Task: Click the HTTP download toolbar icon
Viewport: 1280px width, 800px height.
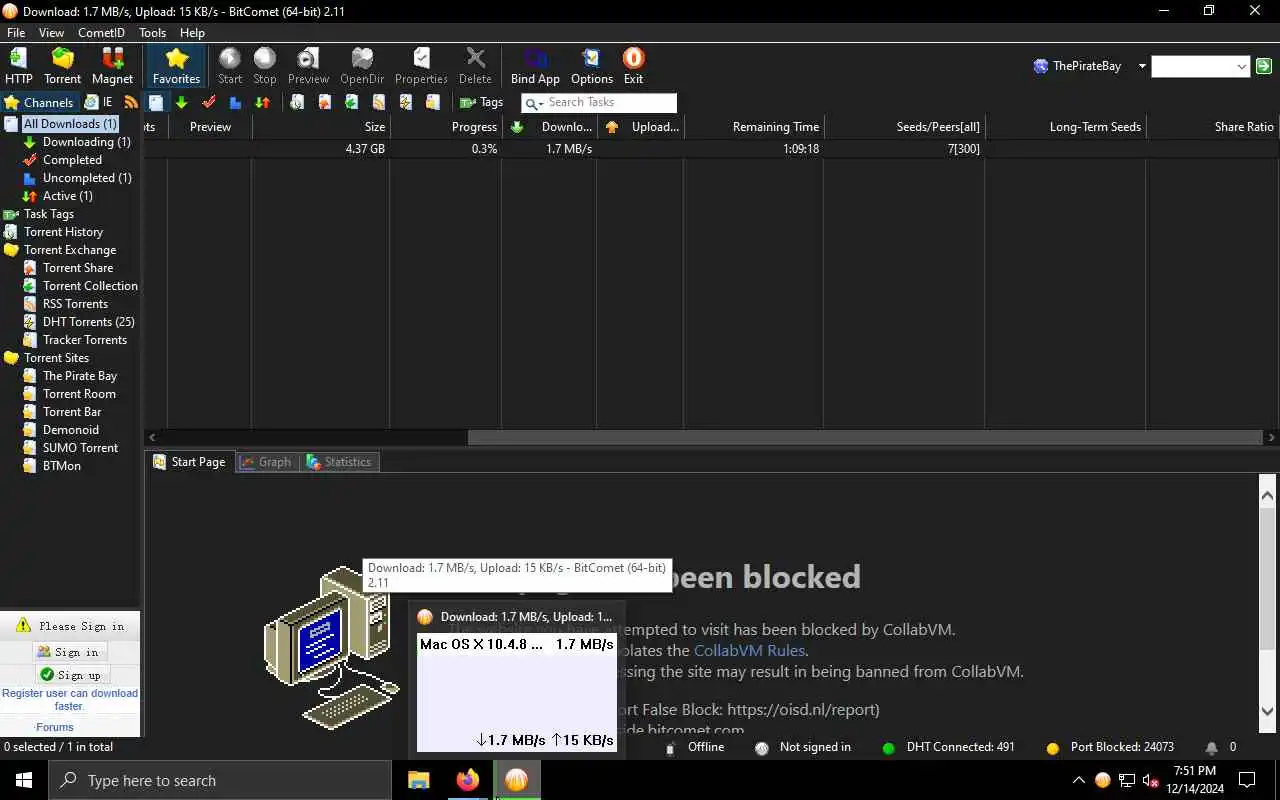Action: coord(19,66)
